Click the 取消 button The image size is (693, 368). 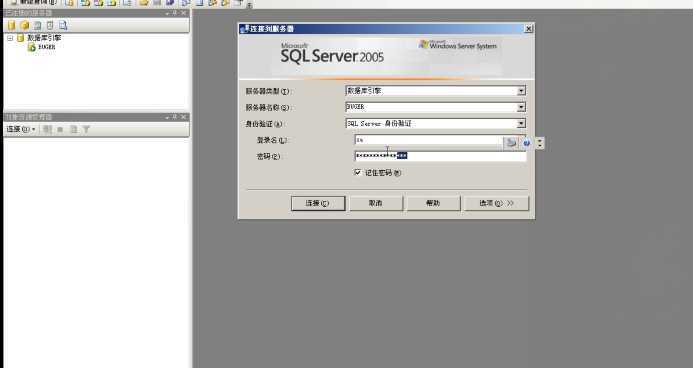pos(376,203)
